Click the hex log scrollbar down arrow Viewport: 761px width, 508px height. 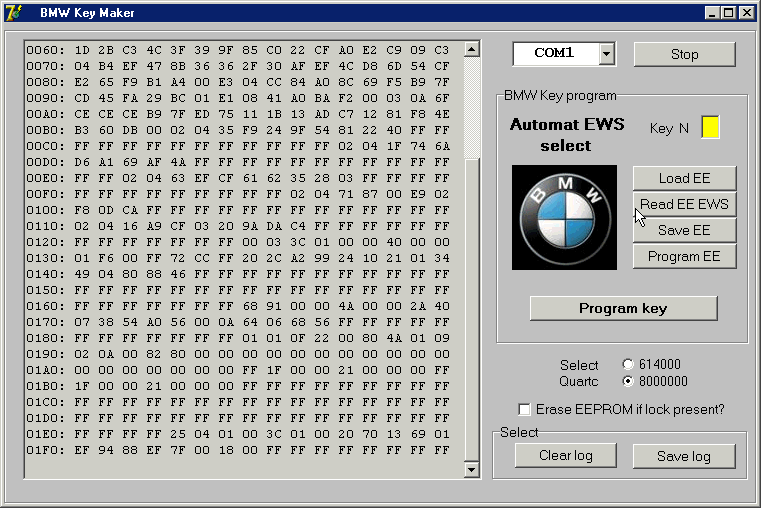point(472,469)
